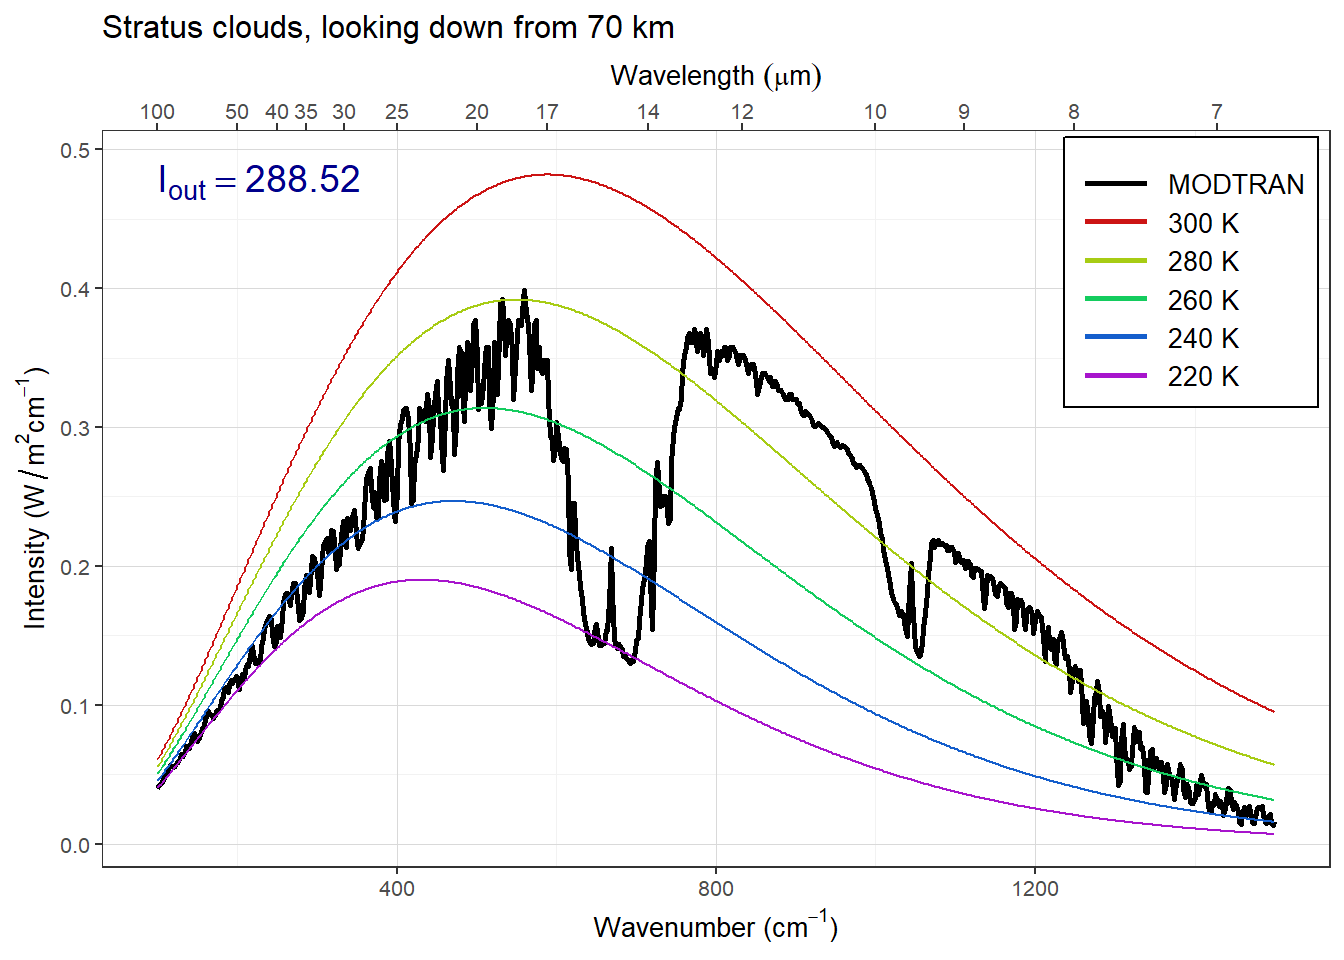
Task: Click the 12 μm wavelength tick label
Action: (742, 112)
